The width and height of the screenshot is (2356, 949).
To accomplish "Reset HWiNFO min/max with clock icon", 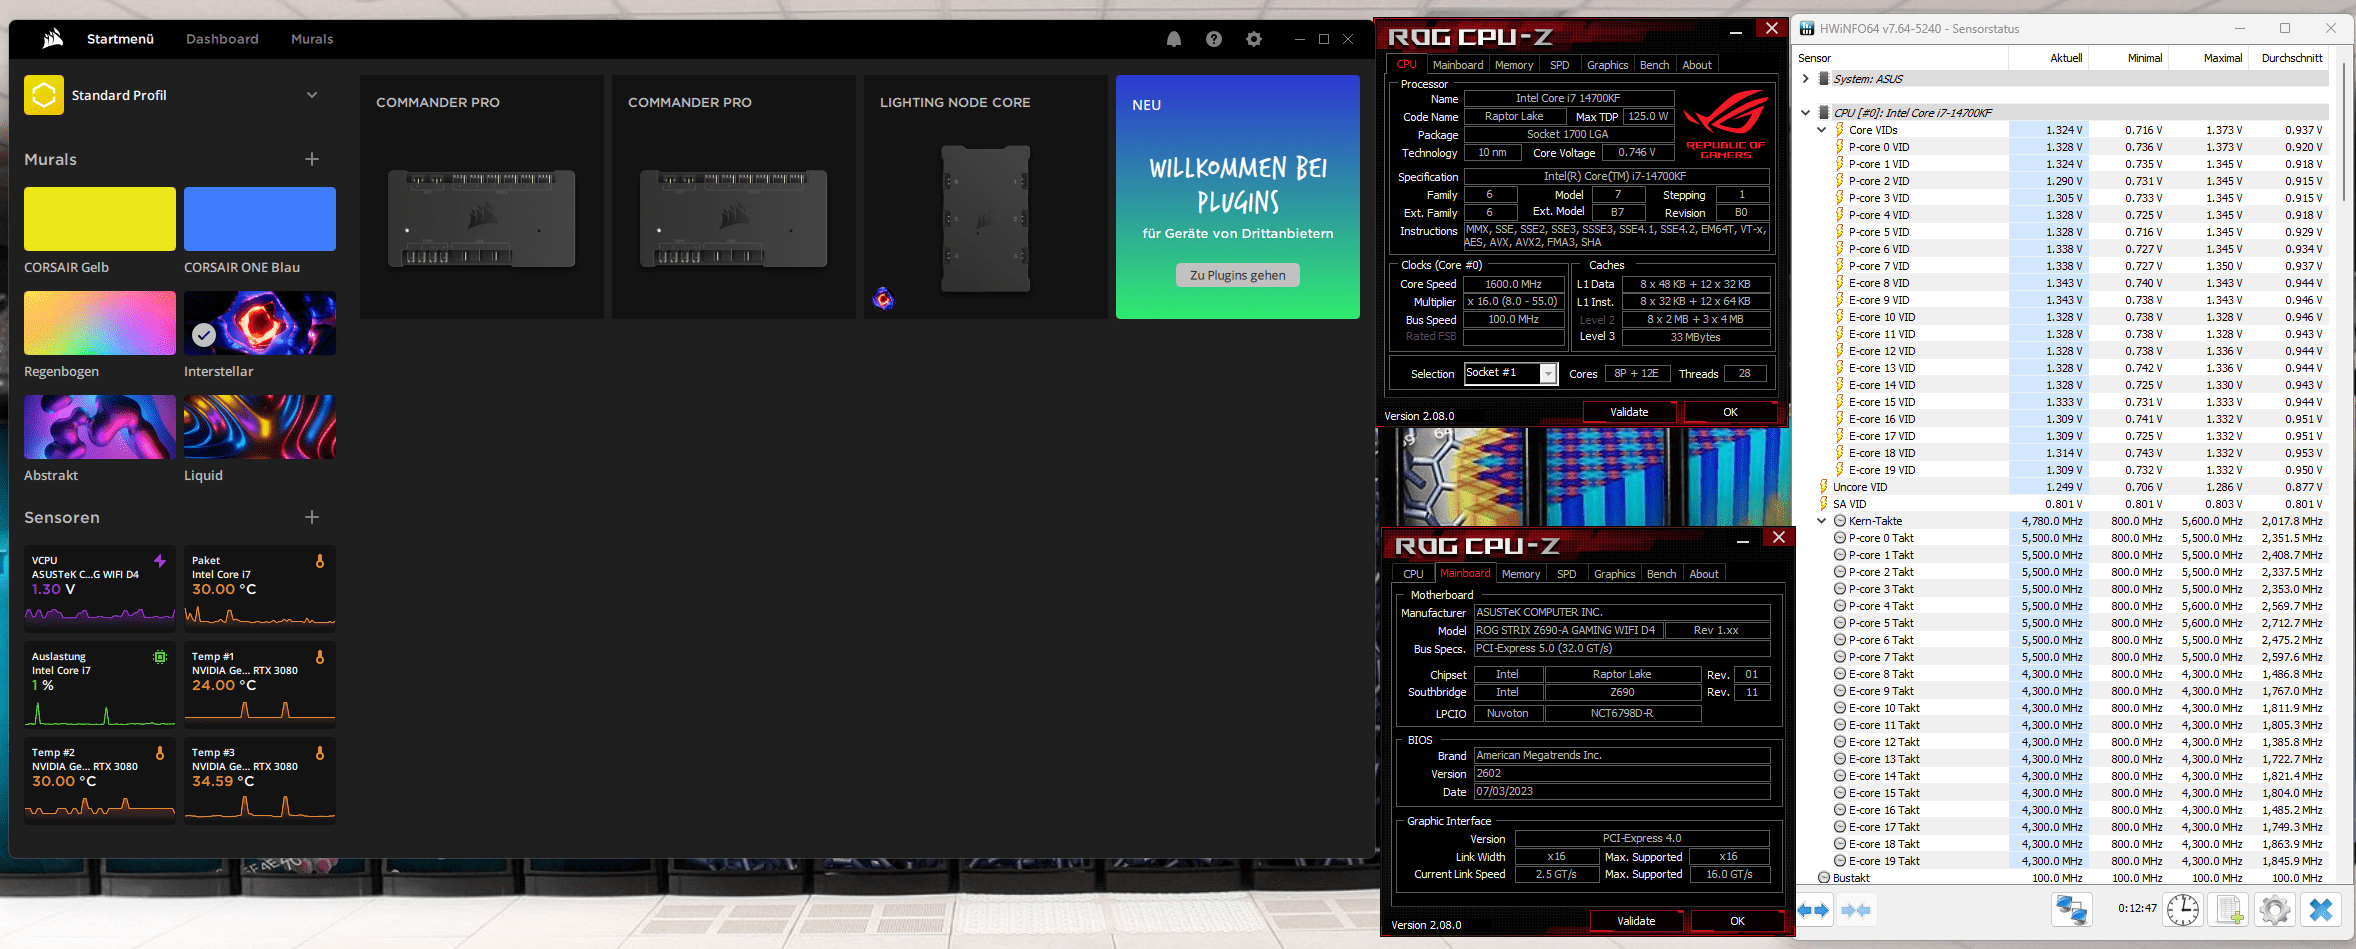I will (x=2183, y=910).
